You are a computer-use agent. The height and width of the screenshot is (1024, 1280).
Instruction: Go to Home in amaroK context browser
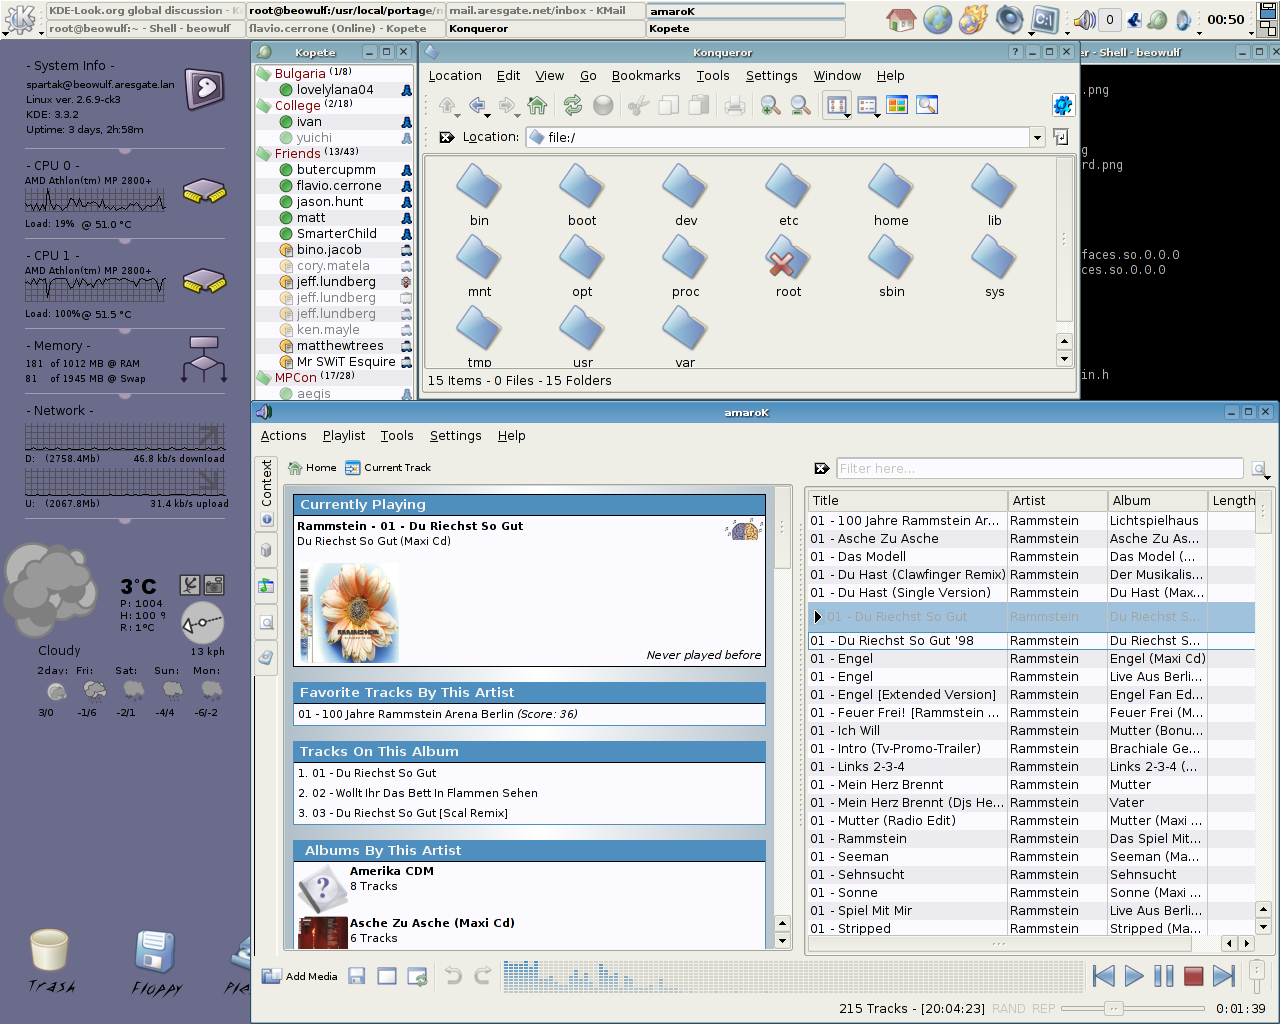point(312,467)
